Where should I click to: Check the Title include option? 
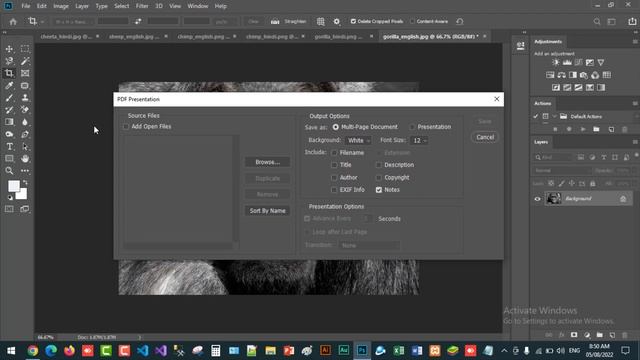click(334, 165)
